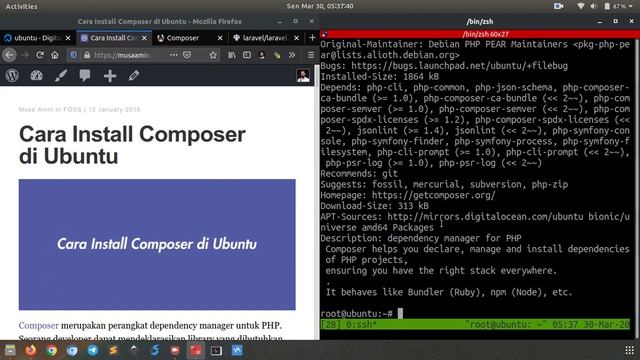Viewport: 640px width, 360px height.
Task: Click the tracking protection shield icon
Action: point(73,55)
